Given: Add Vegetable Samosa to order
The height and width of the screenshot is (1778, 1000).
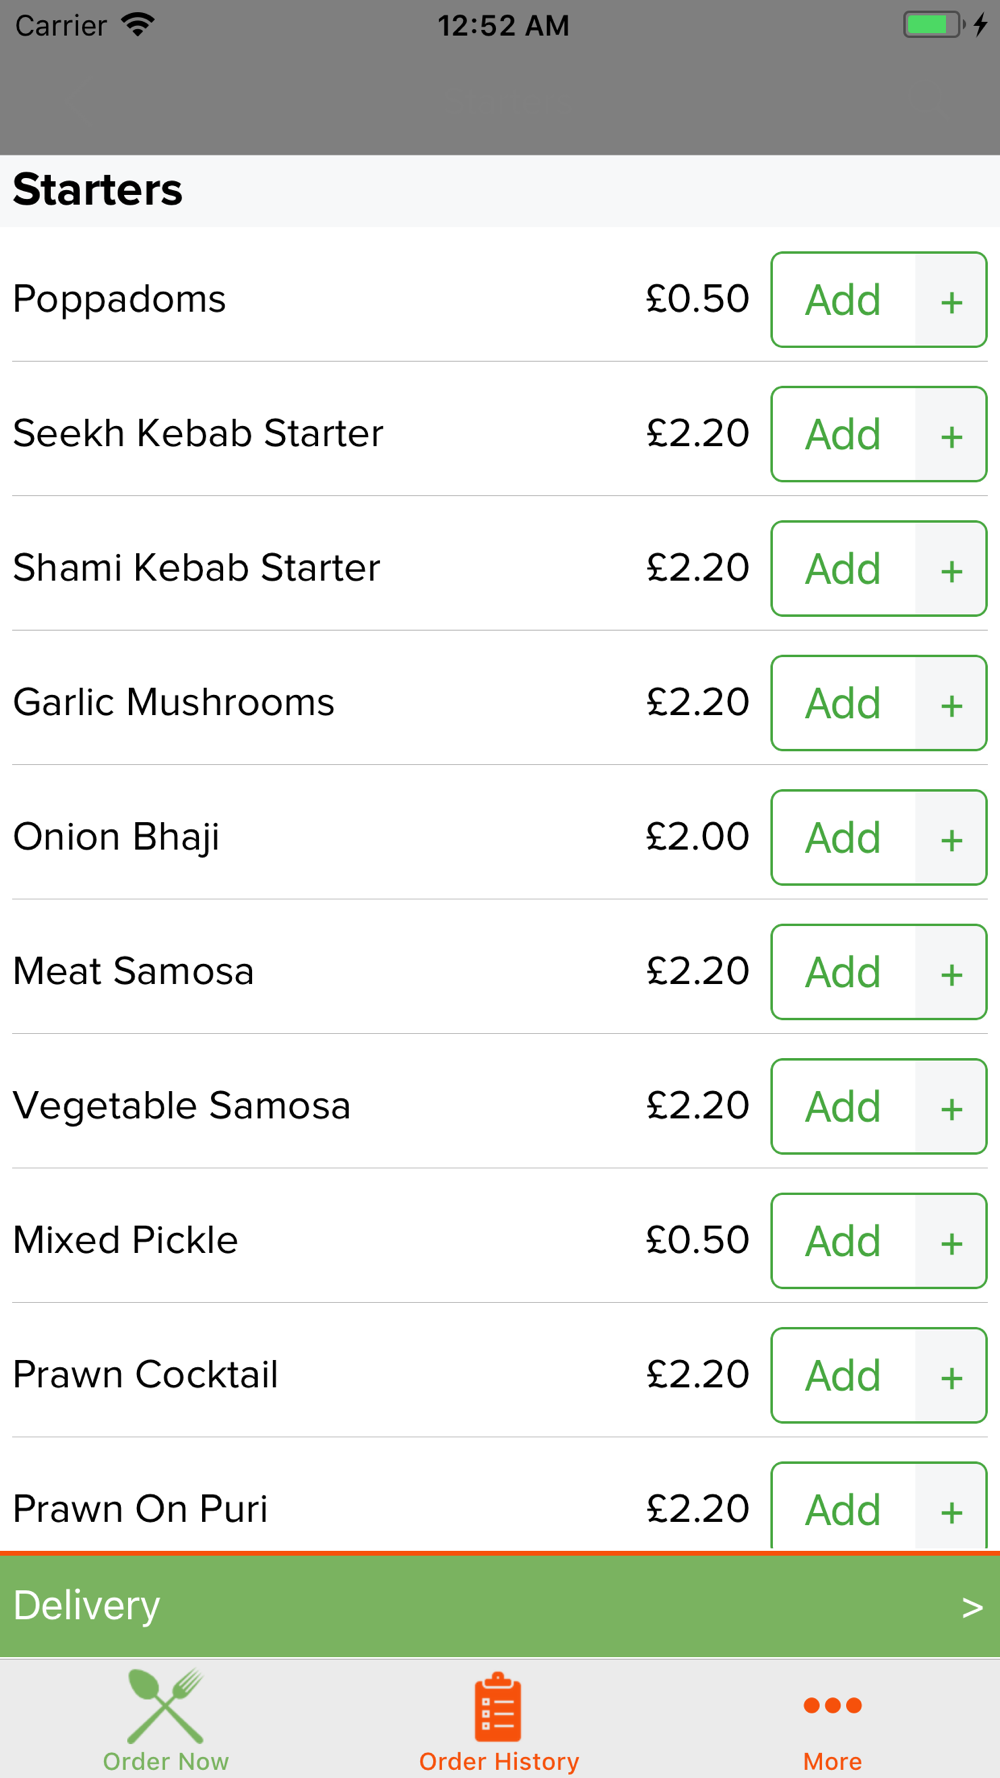Looking at the screenshot, I should pos(843,1106).
